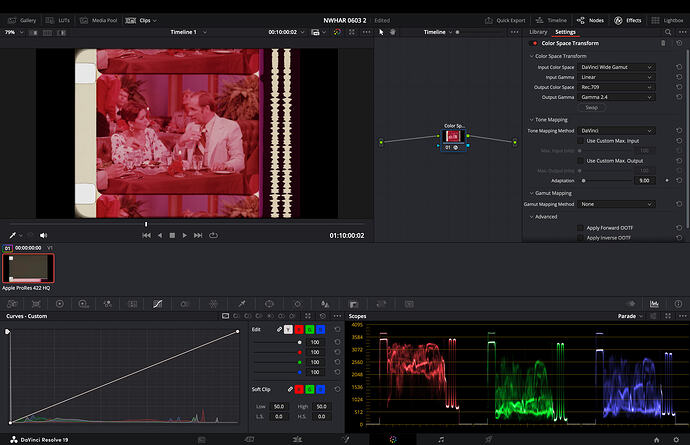Viewport: 690px width, 445px height.
Task: Select the Settings tab
Action: click(x=565, y=32)
